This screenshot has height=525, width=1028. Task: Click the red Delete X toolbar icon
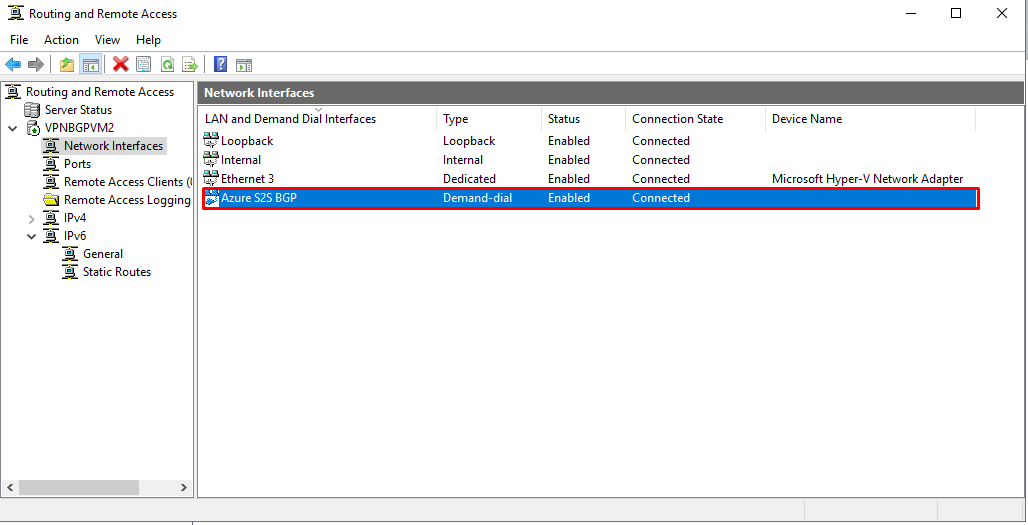click(120, 65)
